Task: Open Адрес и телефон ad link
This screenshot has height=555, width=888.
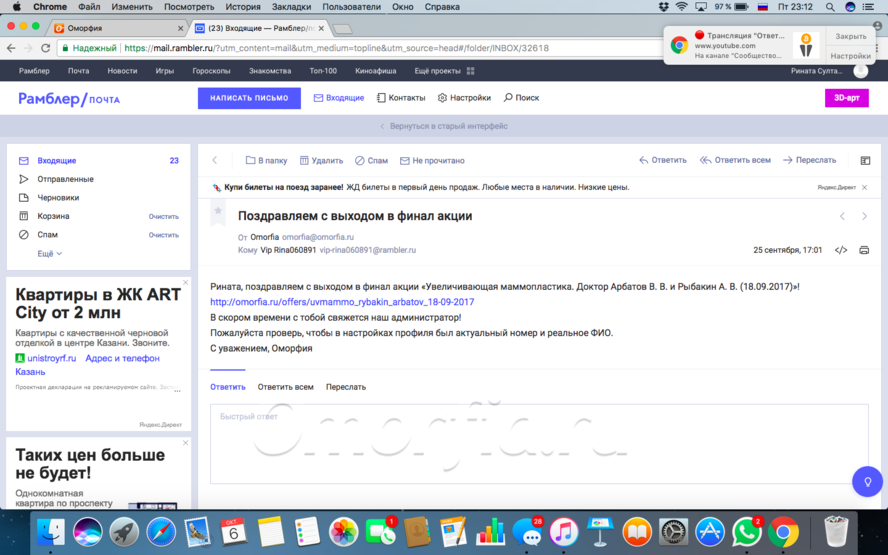Action: pyautogui.click(x=122, y=358)
